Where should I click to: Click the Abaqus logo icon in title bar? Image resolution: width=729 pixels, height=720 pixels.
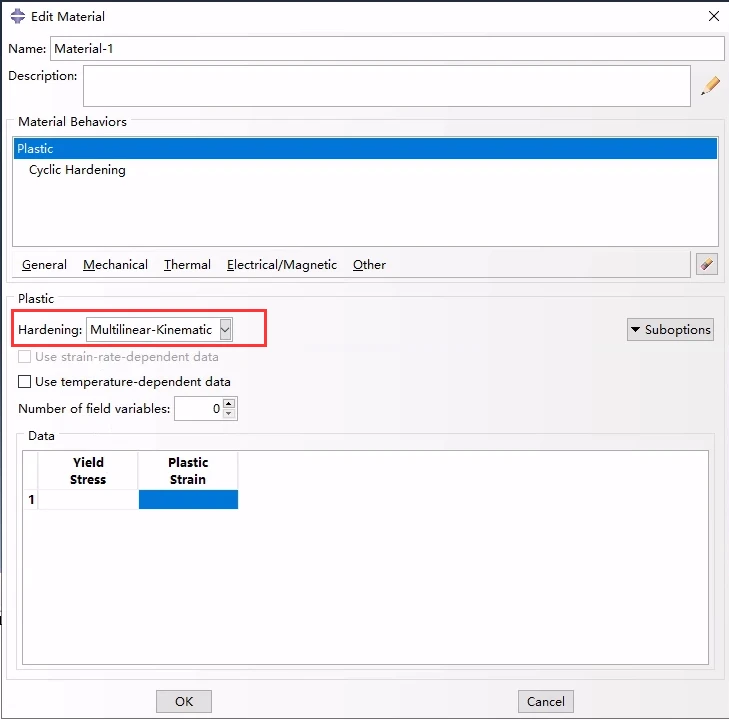tap(18, 16)
